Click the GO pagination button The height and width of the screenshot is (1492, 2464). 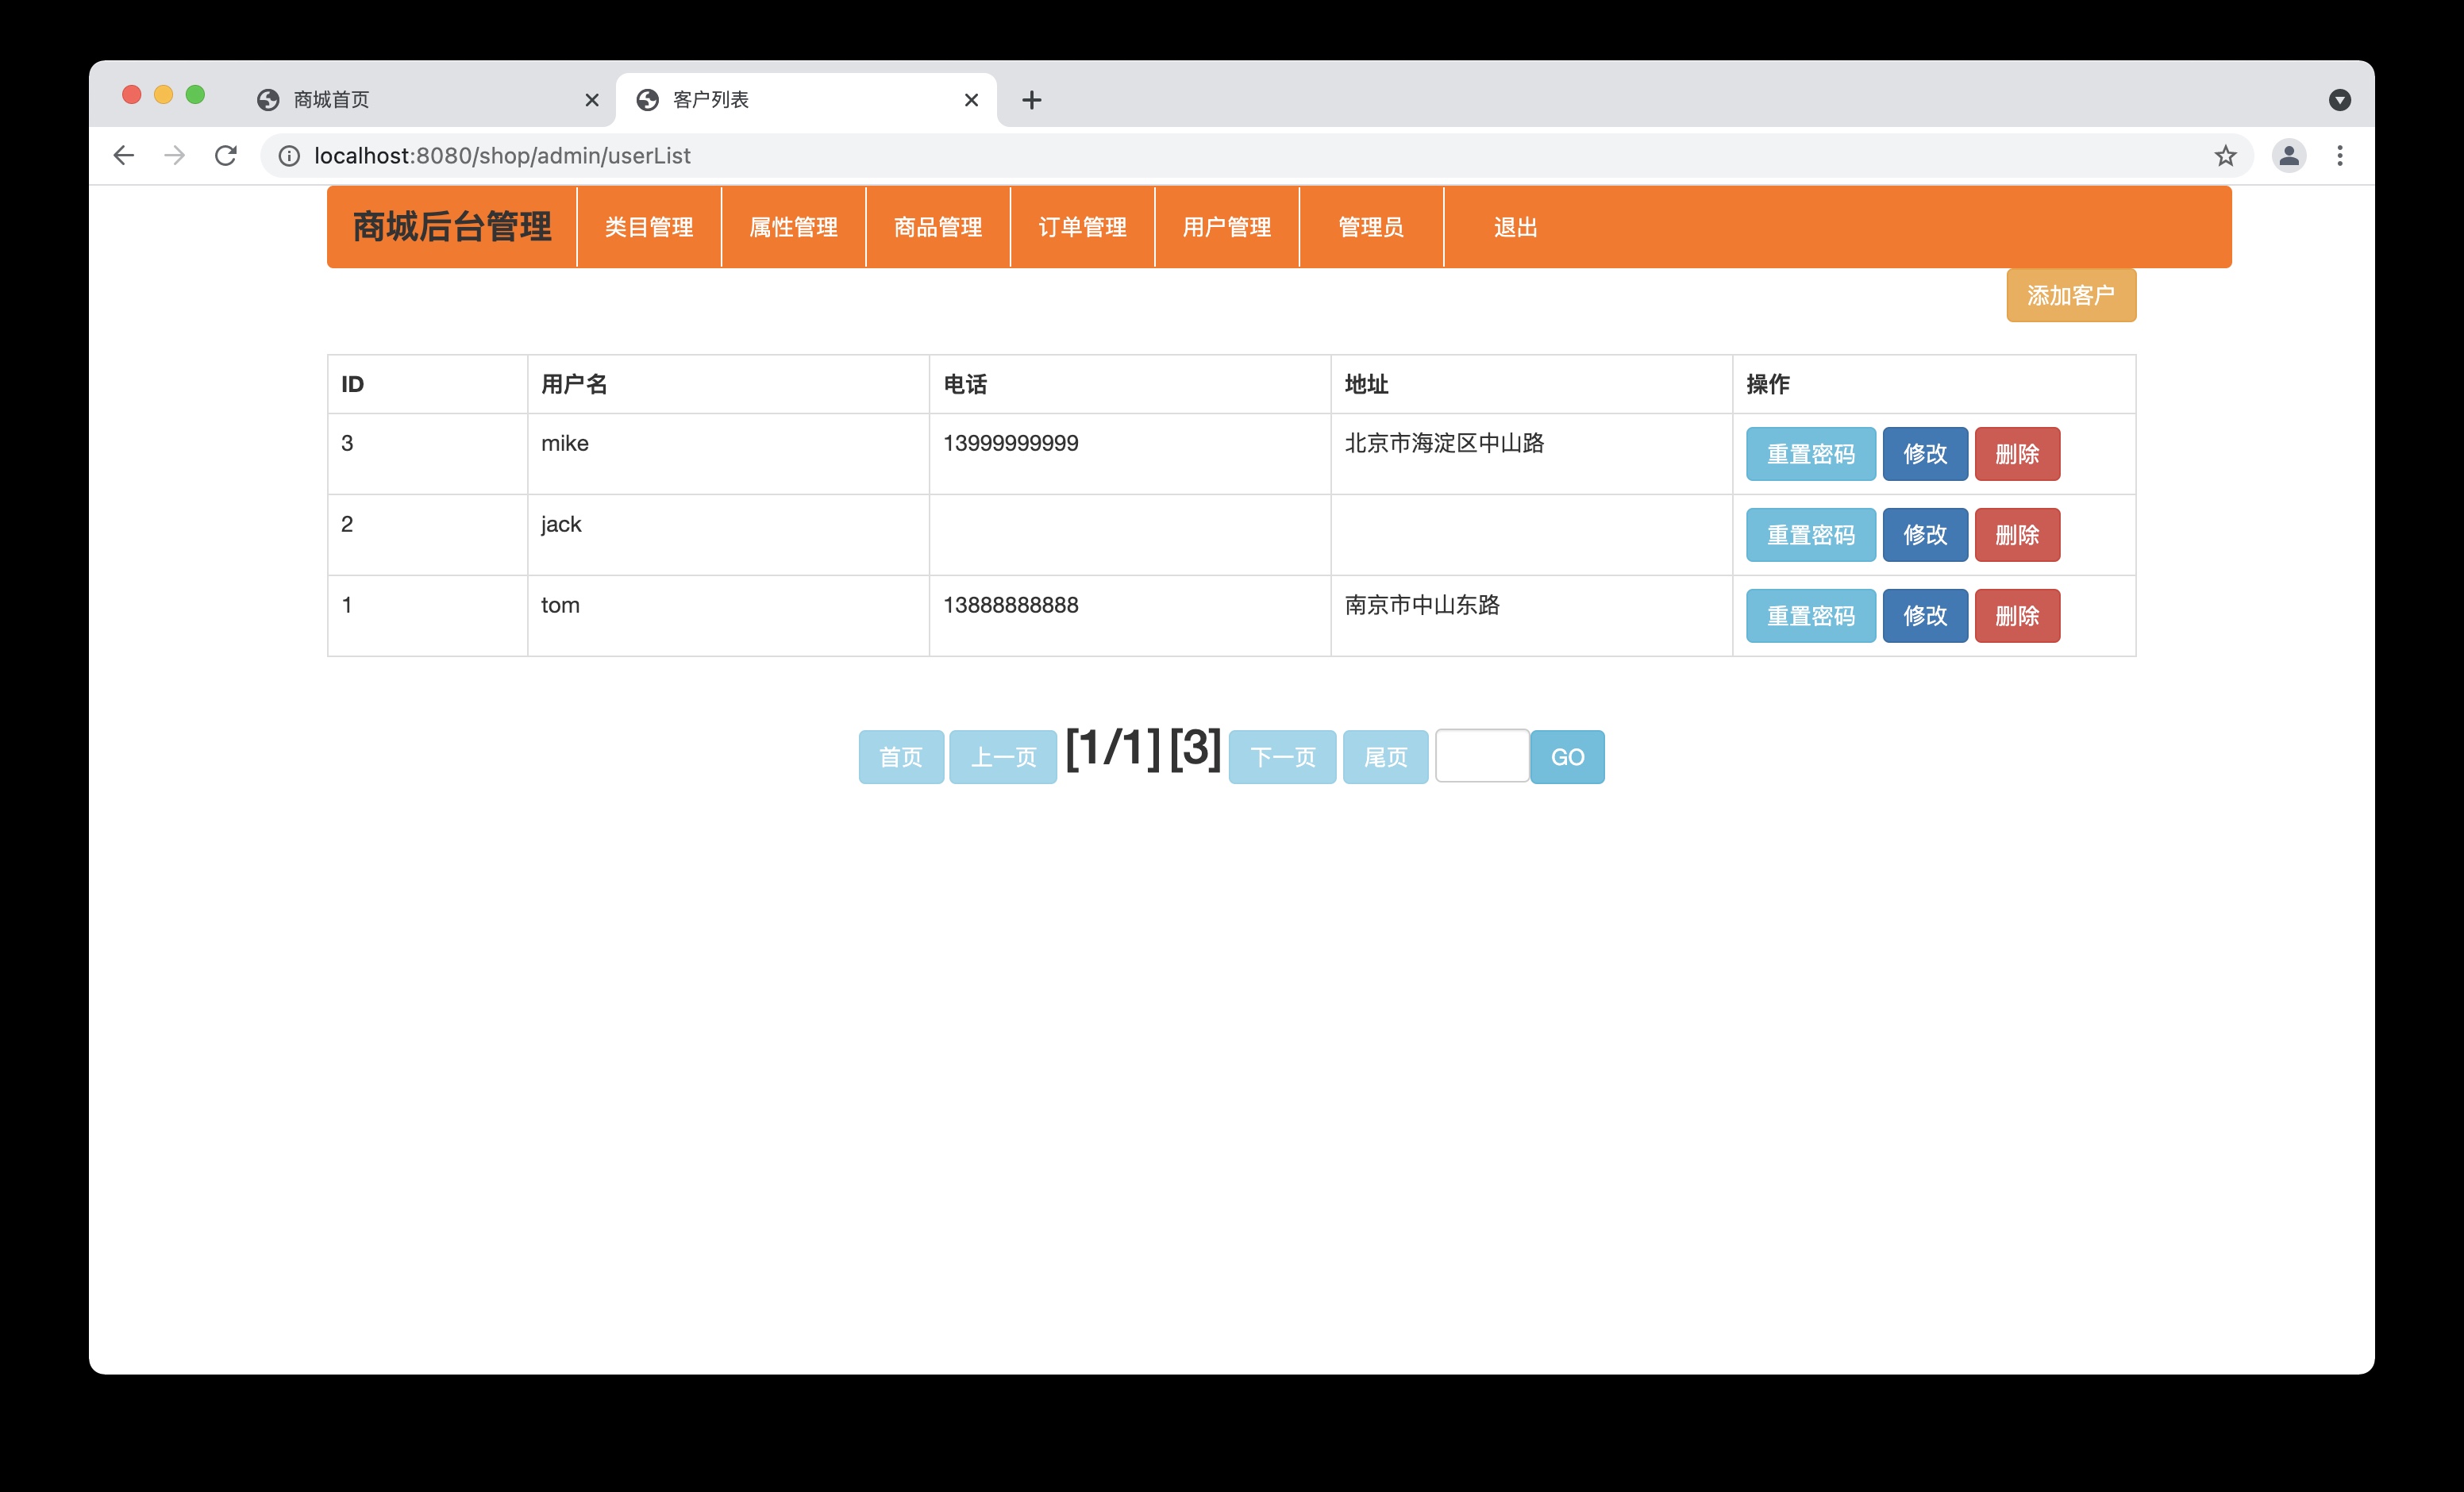(x=1567, y=757)
